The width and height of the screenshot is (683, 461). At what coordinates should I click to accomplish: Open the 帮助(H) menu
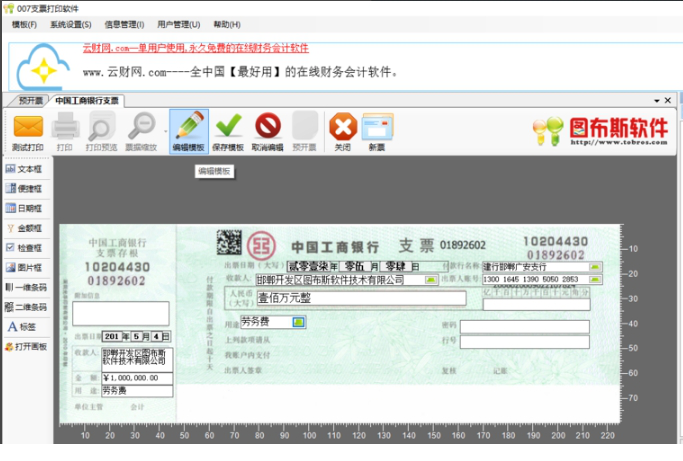point(227,24)
